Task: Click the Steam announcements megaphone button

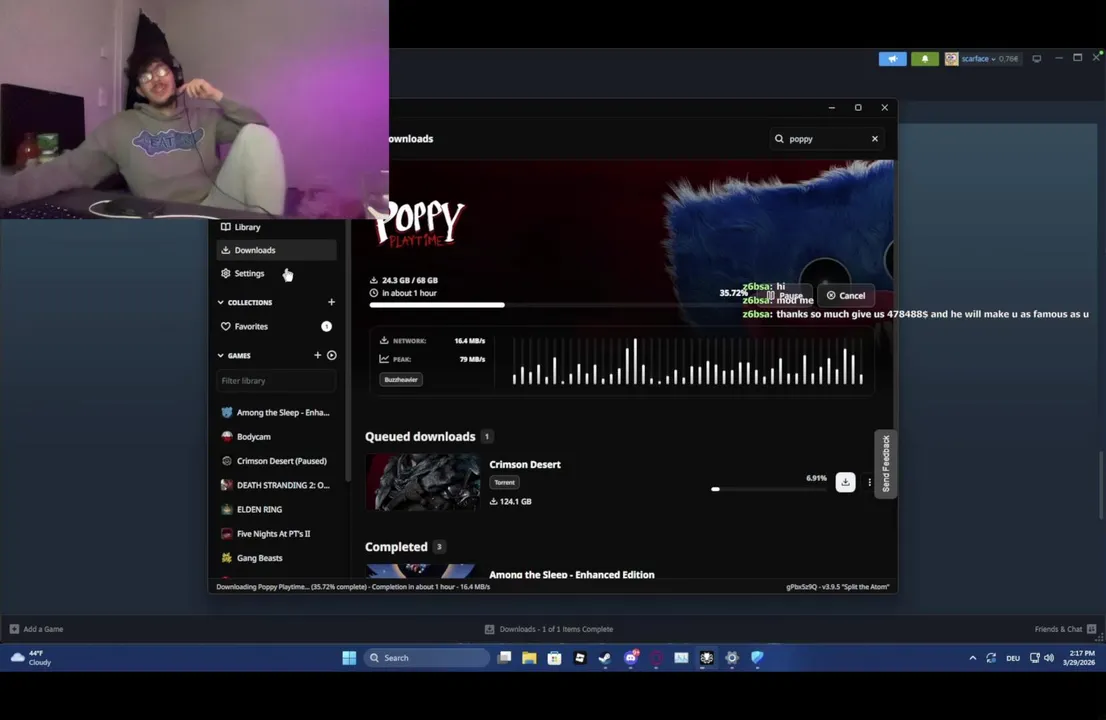Action: pos(892,59)
